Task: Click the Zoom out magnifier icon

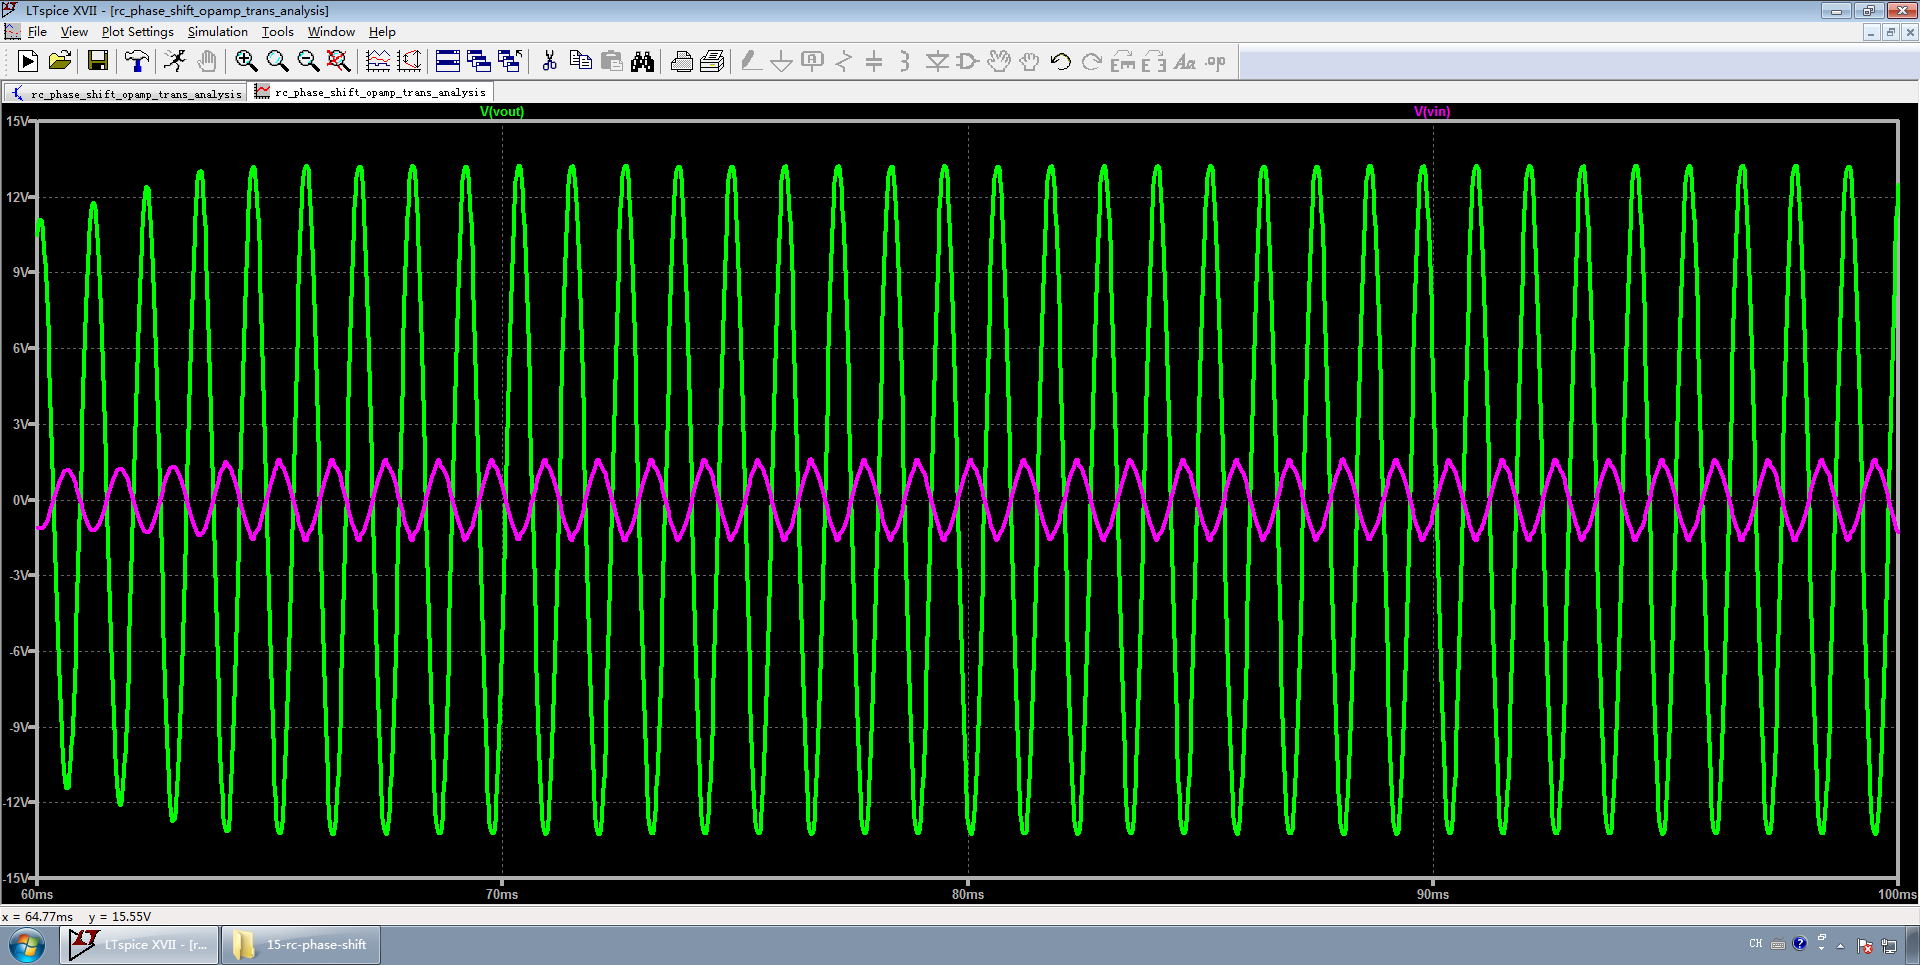Action: point(308,62)
